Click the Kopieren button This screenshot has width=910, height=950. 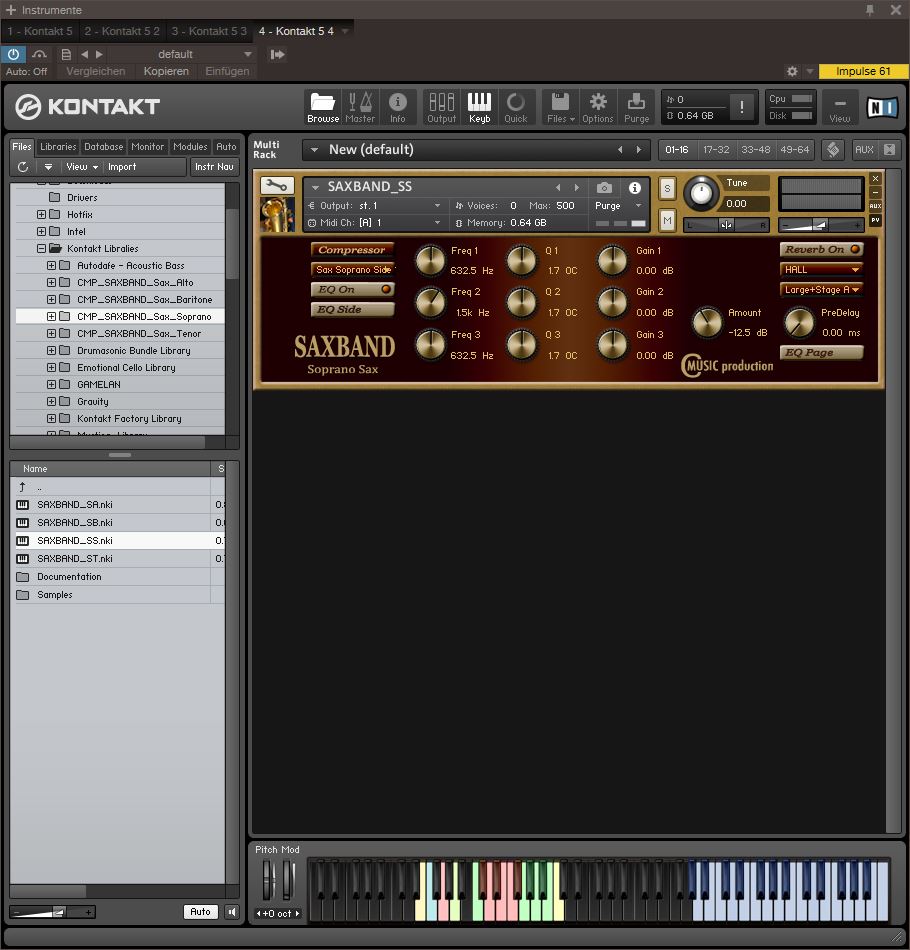166,71
